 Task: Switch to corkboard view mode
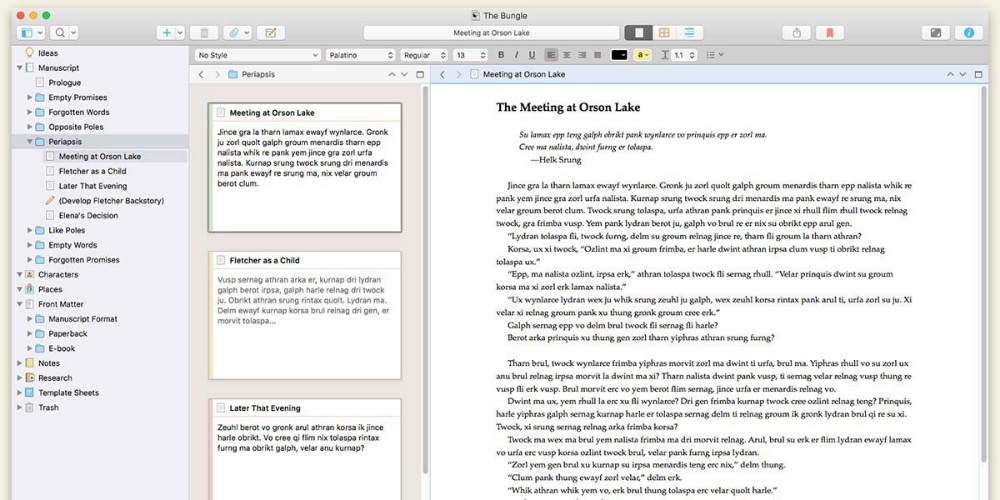tap(665, 33)
